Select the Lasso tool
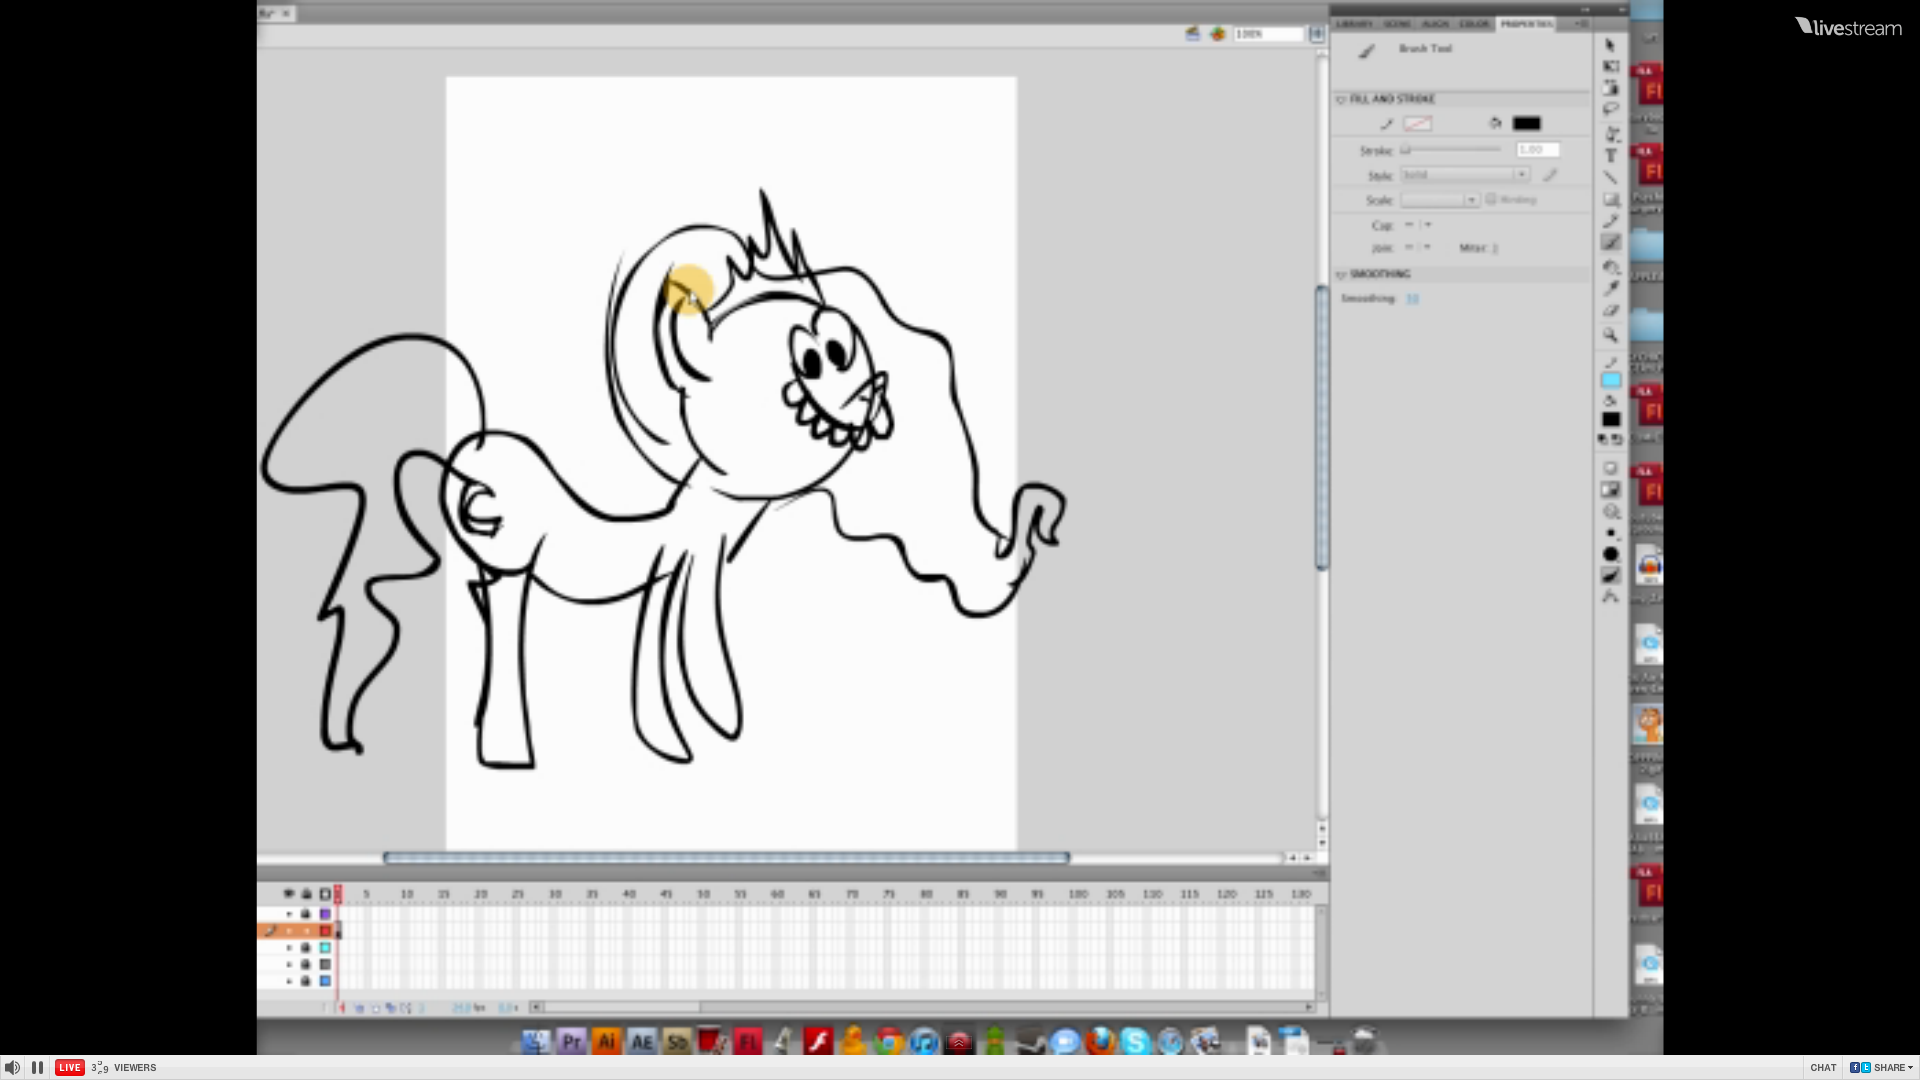Image resolution: width=1920 pixels, height=1080 pixels. point(1610,109)
